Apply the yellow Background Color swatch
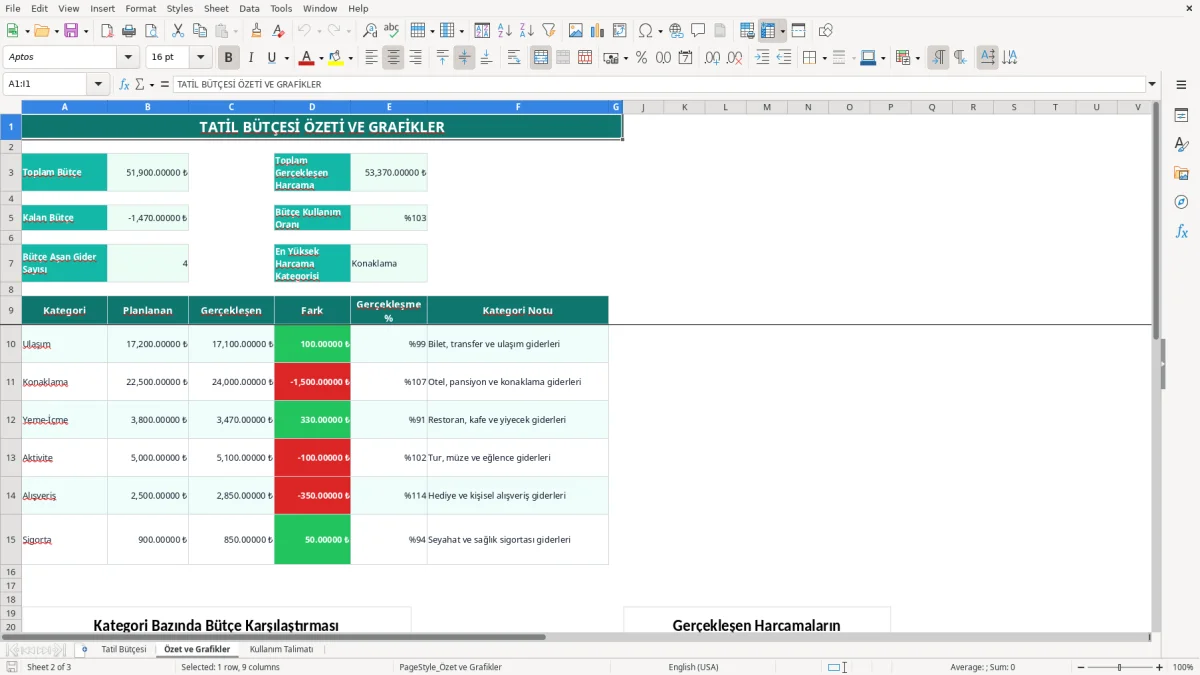 coord(335,58)
